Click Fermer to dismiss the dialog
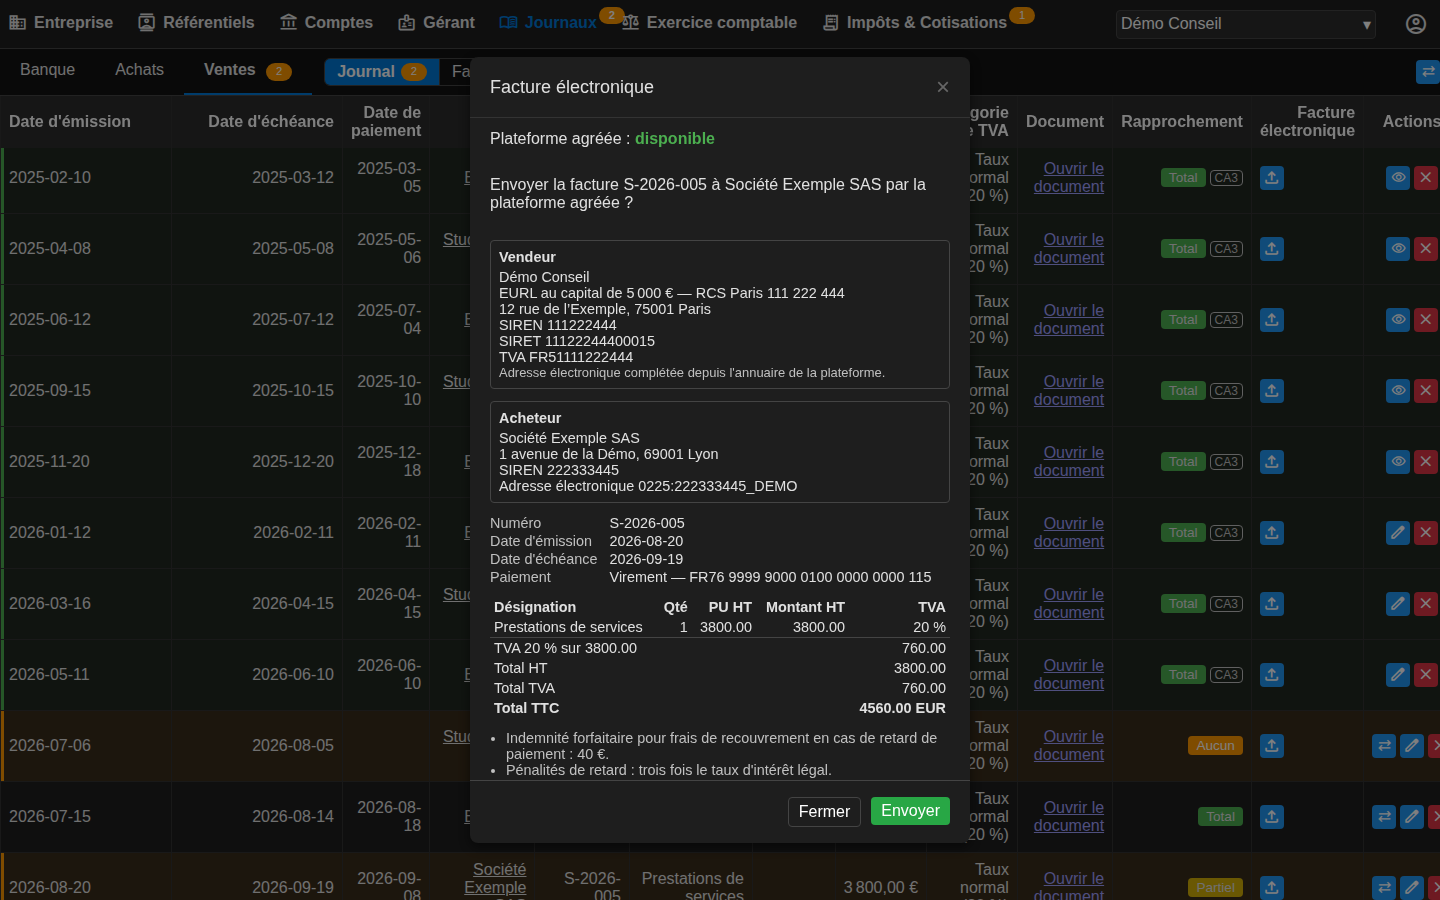Viewport: 1440px width, 900px height. click(824, 811)
